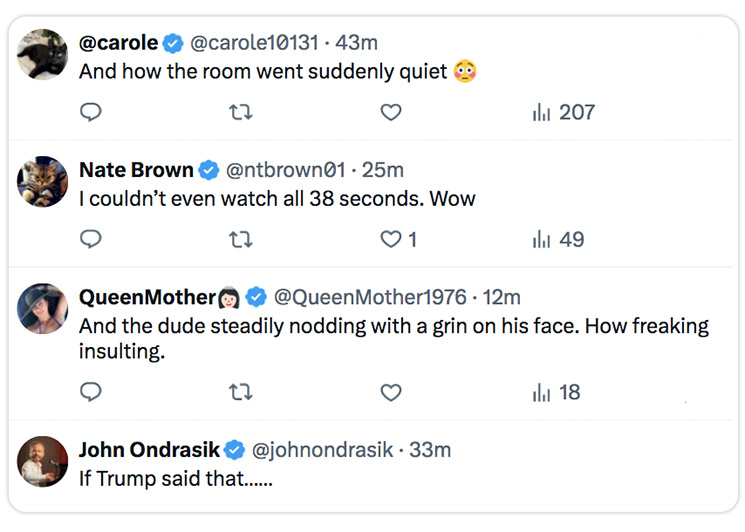Retweet QueenMother's tweet

pos(241,393)
